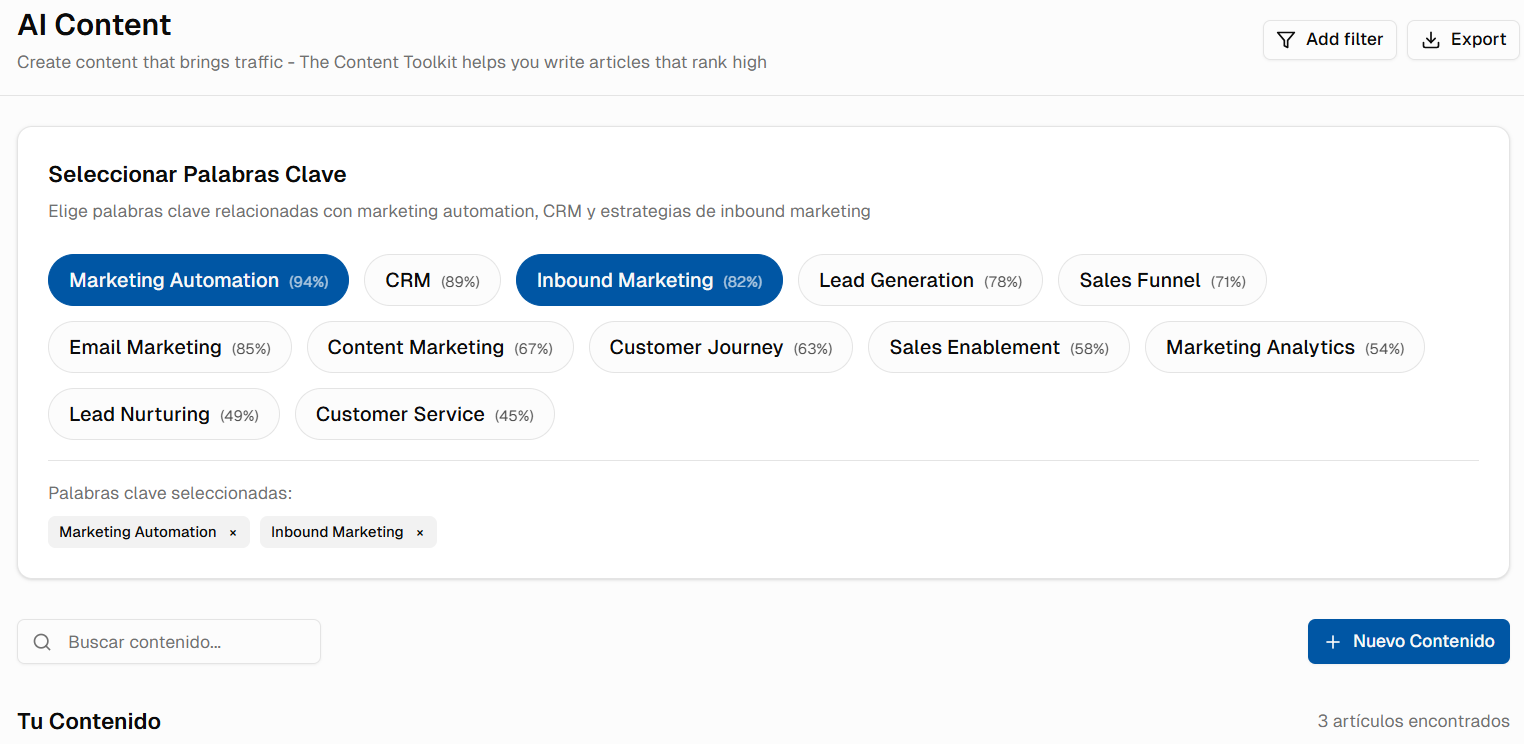Screen dimensions: 1524x744
Task: Select the Sales Enablement keyword
Action: pyautogui.click(x=998, y=348)
